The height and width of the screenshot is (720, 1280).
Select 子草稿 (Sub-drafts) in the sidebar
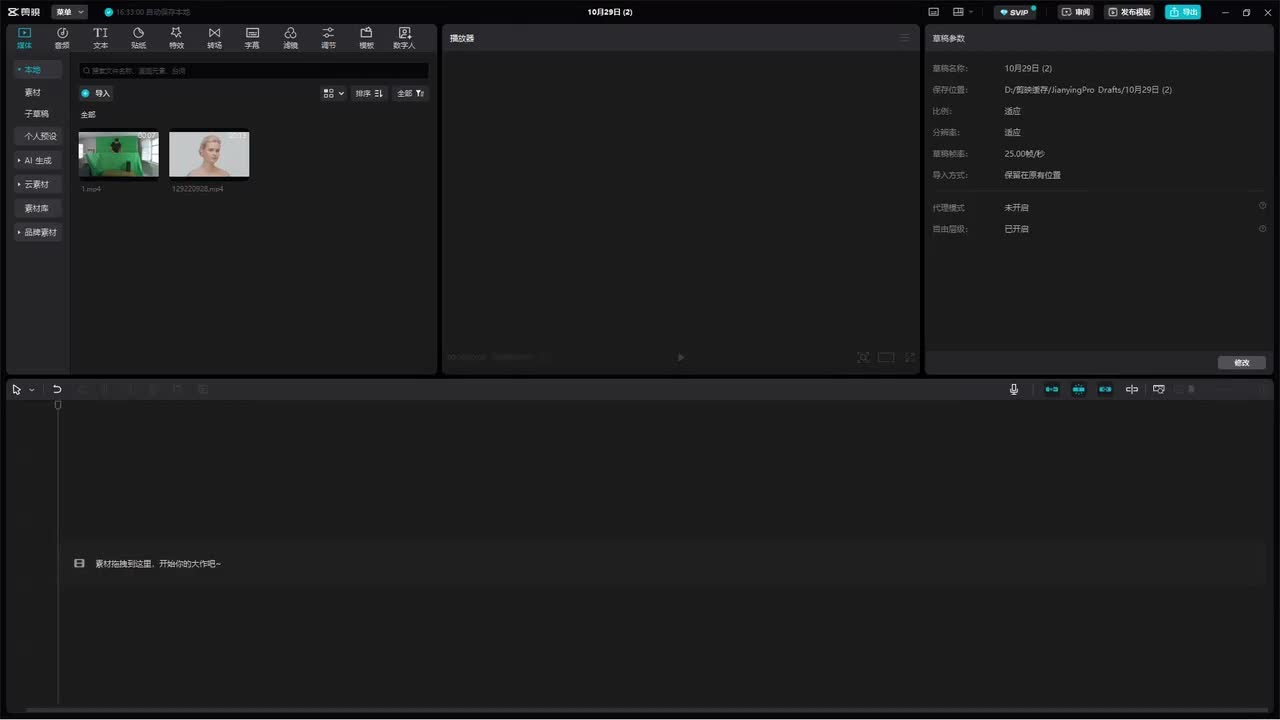click(x=37, y=114)
